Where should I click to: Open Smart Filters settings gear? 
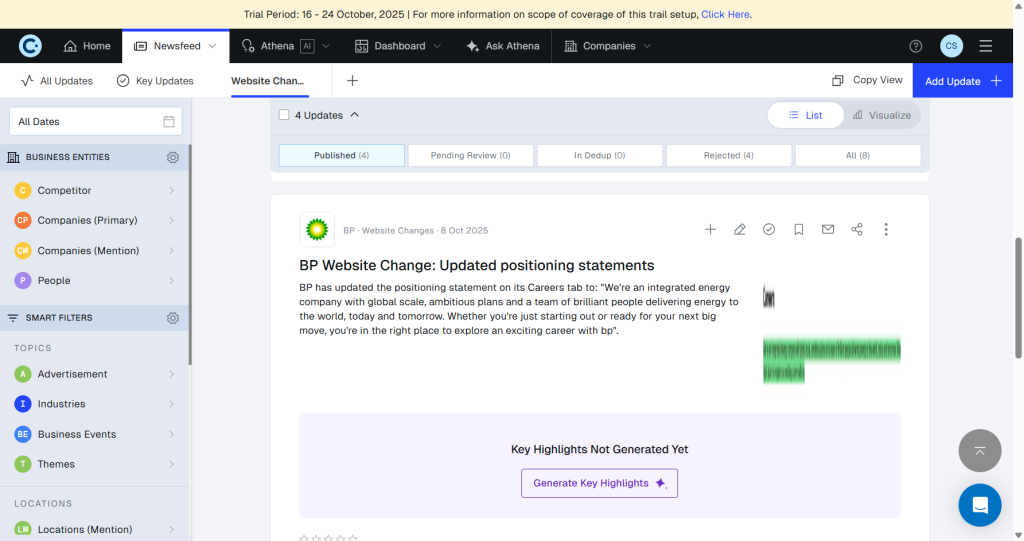tap(172, 318)
